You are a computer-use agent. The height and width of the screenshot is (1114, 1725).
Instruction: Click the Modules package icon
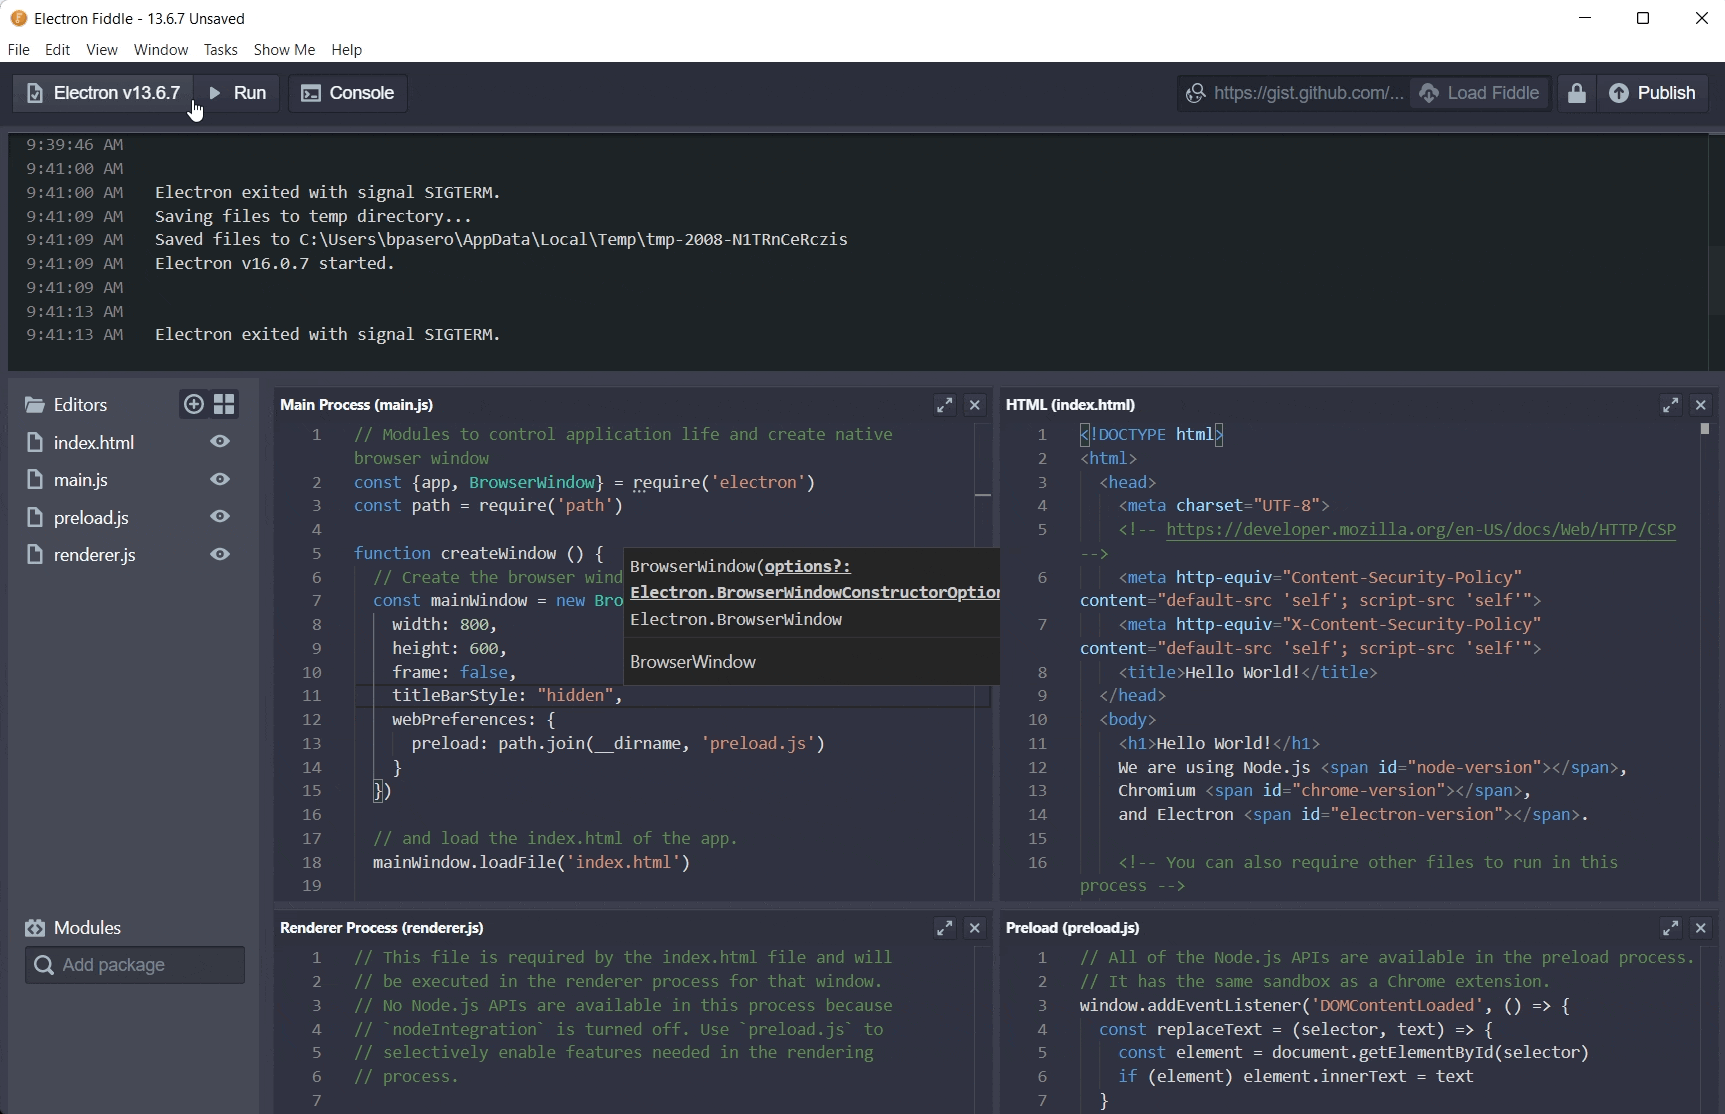[x=35, y=928]
